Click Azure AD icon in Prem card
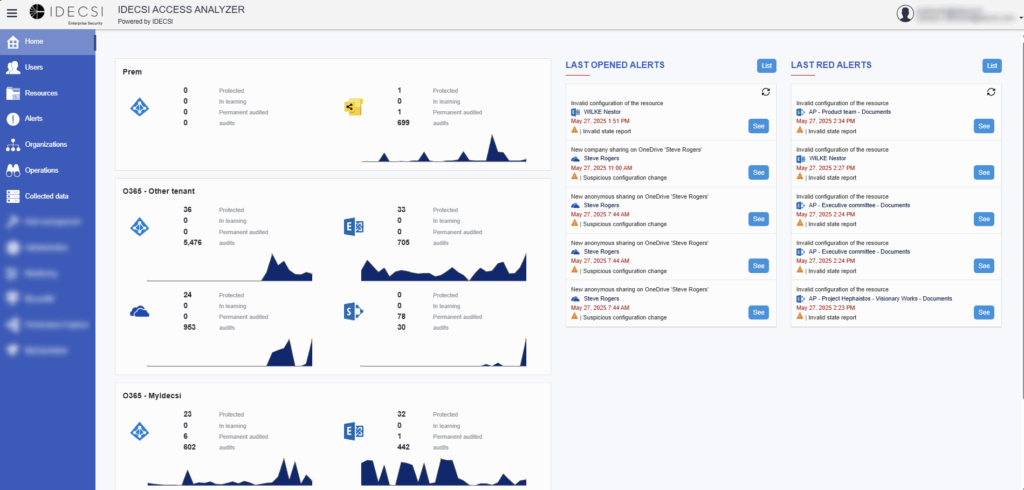This screenshot has width=1024, height=490. tap(140, 106)
